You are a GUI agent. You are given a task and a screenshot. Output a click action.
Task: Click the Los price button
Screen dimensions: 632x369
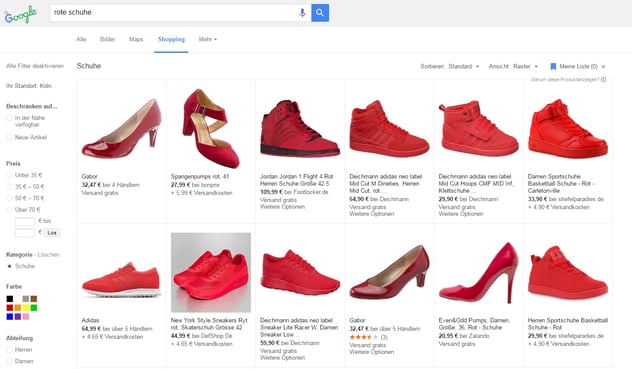(x=52, y=233)
